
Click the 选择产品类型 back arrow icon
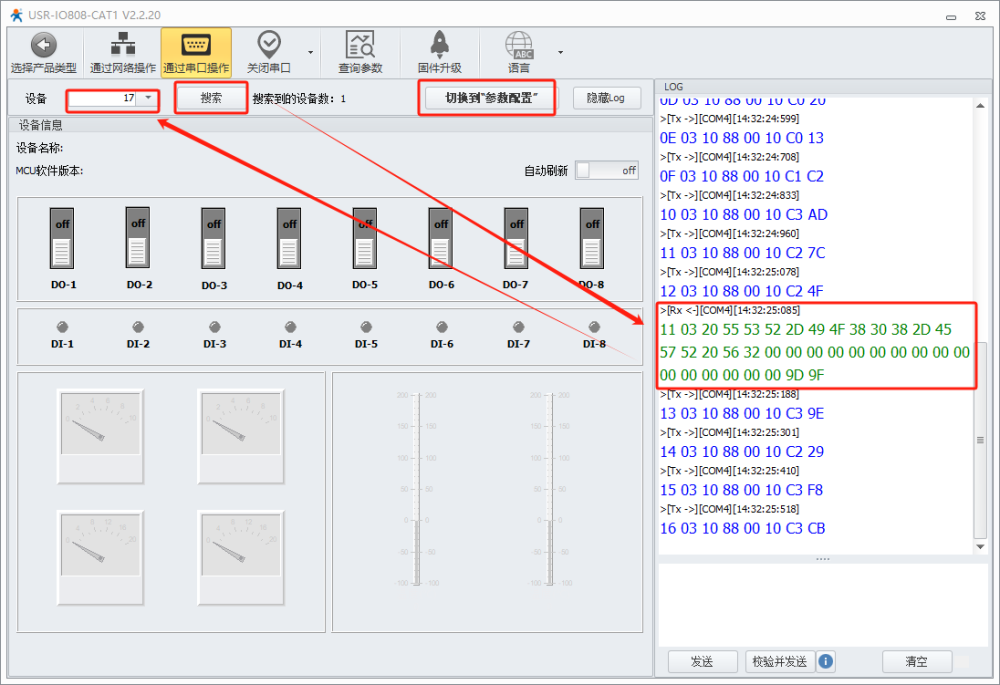[x=43, y=45]
